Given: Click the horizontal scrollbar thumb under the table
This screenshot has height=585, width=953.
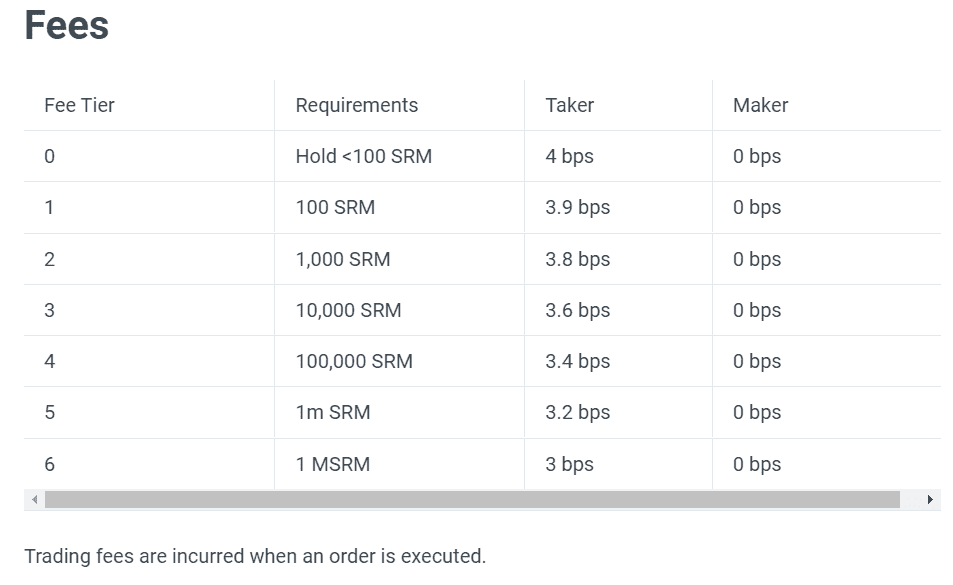Looking at the screenshot, I should 472,499.
